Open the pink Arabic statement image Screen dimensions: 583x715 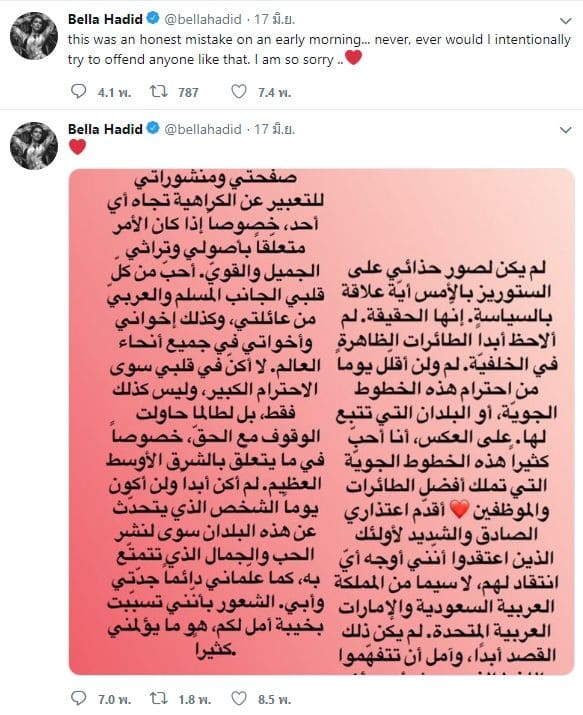click(x=321, y=422)
